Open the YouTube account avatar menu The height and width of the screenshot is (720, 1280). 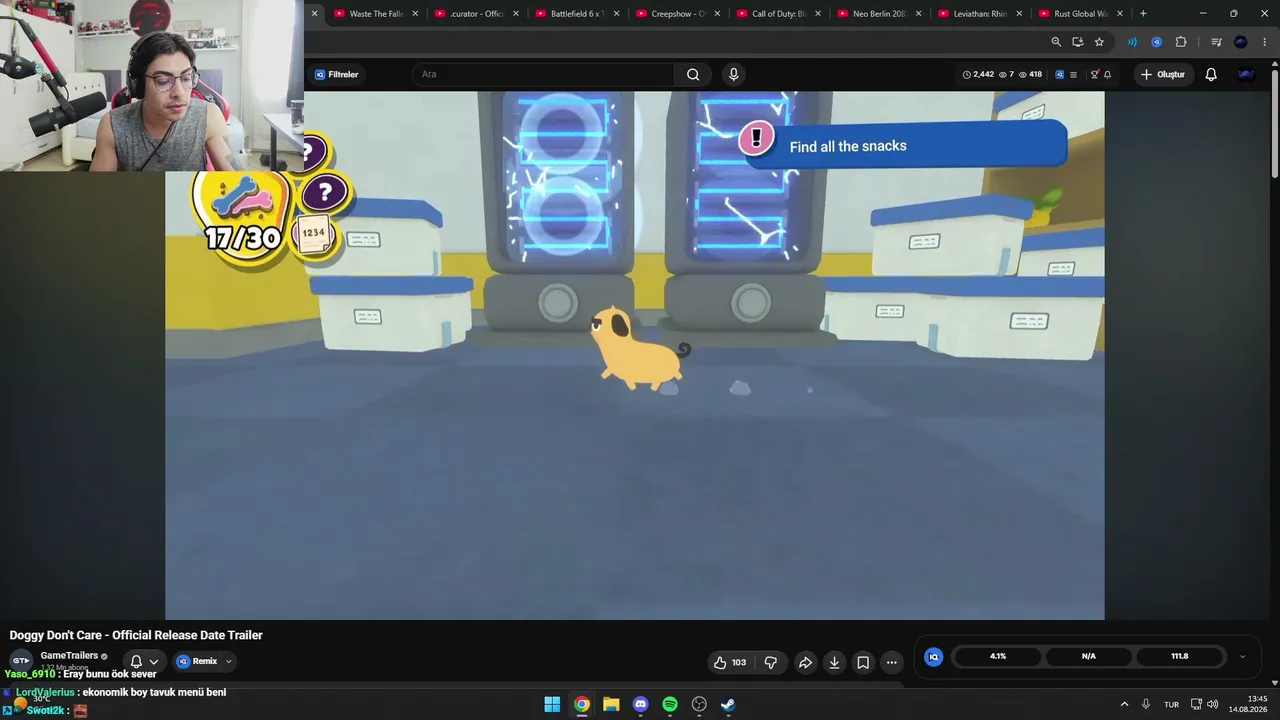tap(1246, 74)
